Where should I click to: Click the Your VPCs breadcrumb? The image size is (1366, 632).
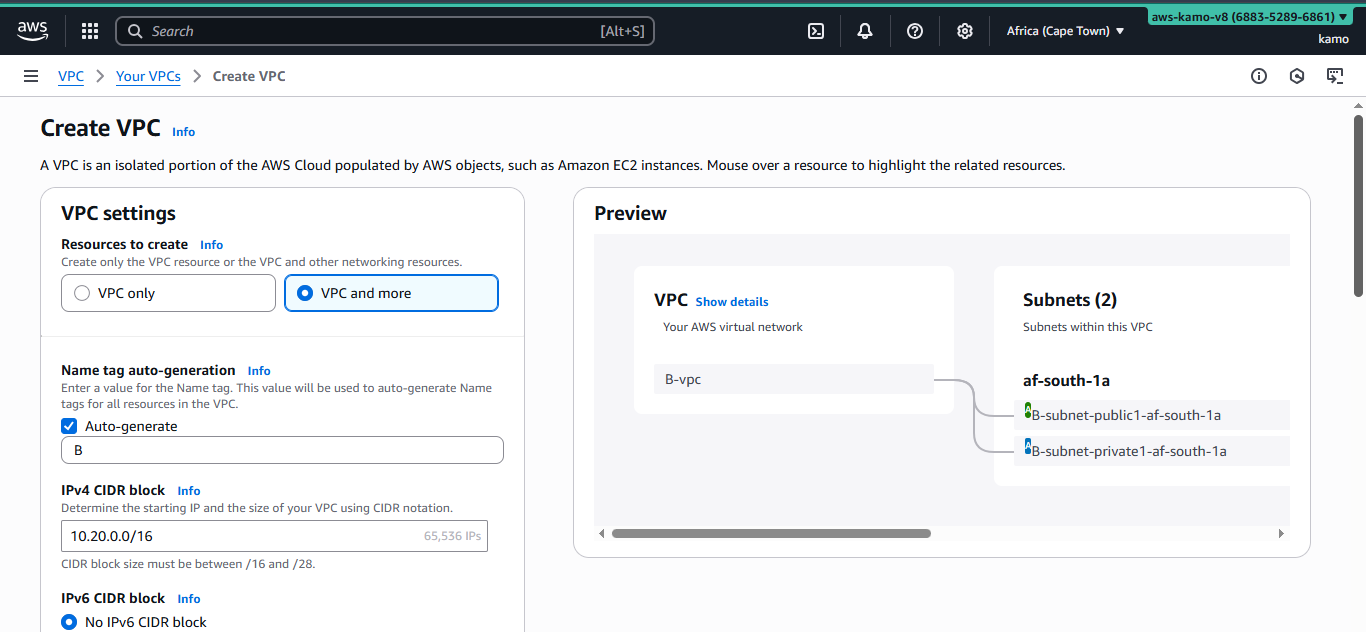[x=148, y=76]
